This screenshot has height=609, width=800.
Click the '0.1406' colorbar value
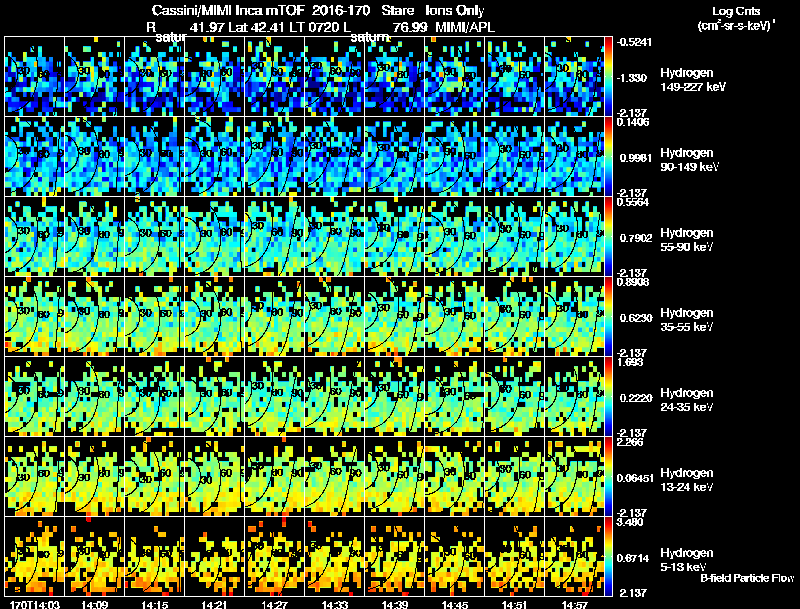tap(633, 121)
